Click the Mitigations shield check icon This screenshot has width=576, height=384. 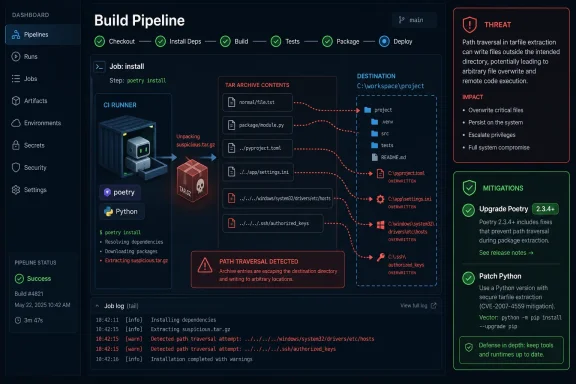[x=469, y=188]
